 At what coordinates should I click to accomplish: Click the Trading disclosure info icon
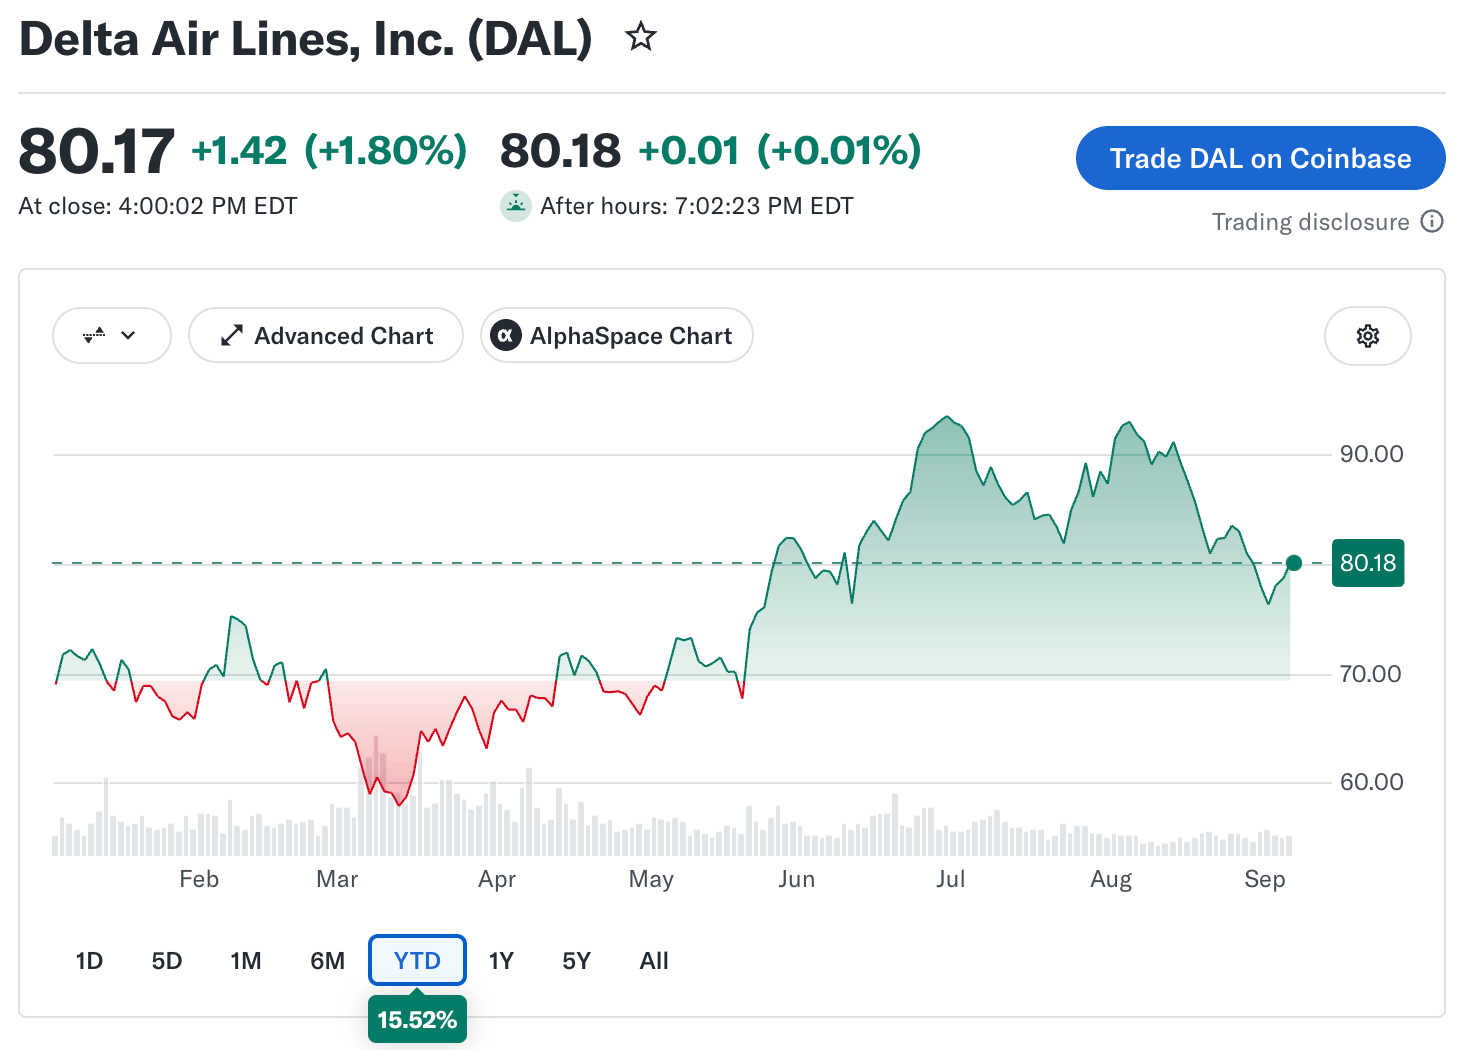(x=1432, y=221)
